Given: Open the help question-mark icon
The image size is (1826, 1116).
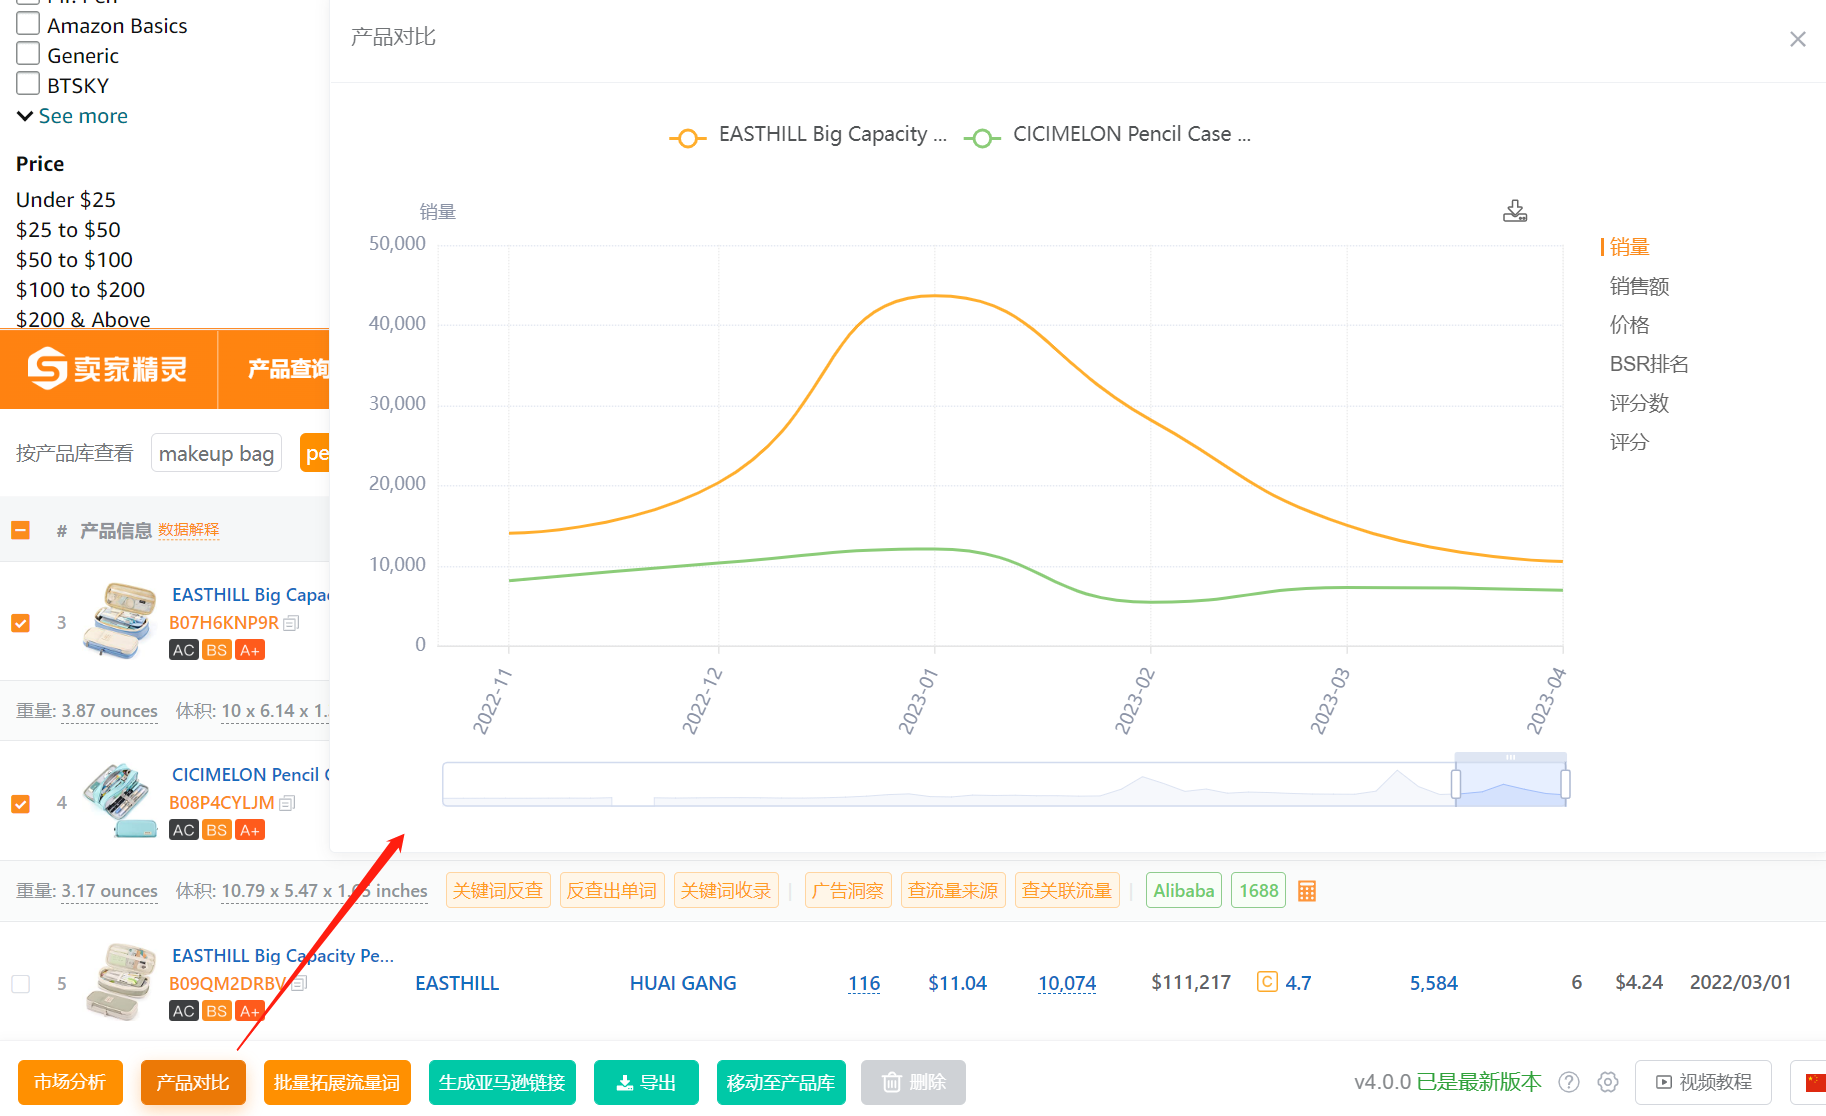Looking at the screenshot, I should 1569,1082.
